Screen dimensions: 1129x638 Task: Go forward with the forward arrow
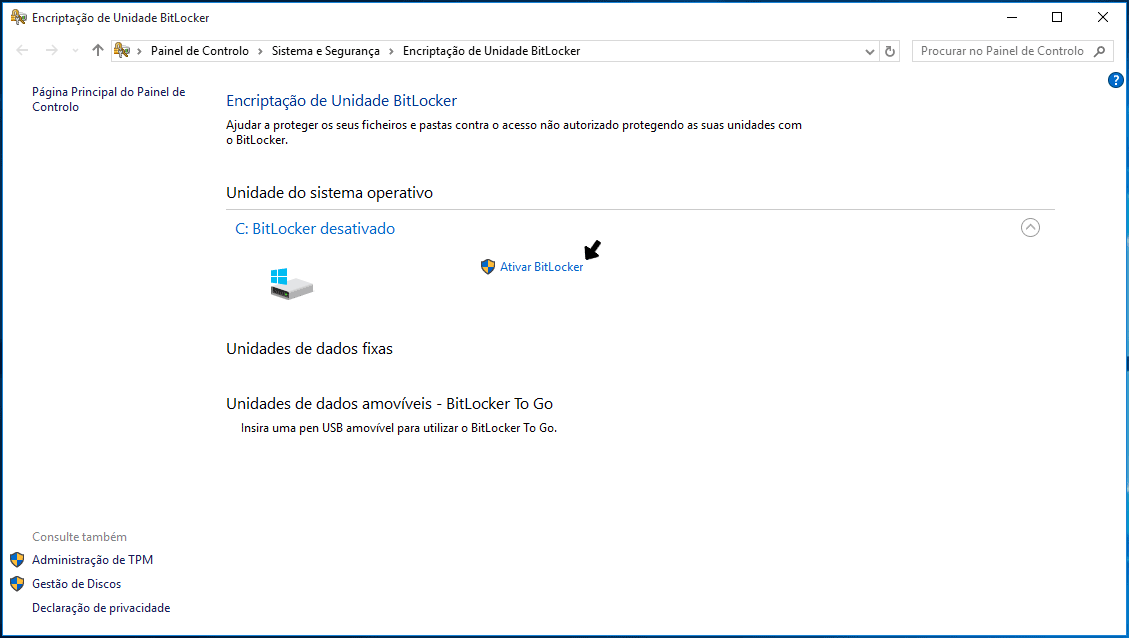pyautogui.click(x=51, y=50)
